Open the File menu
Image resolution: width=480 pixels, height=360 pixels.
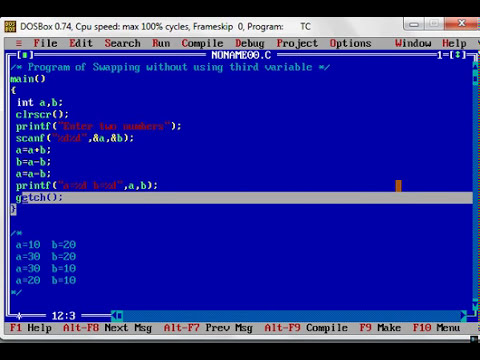(x=45, y=43)
